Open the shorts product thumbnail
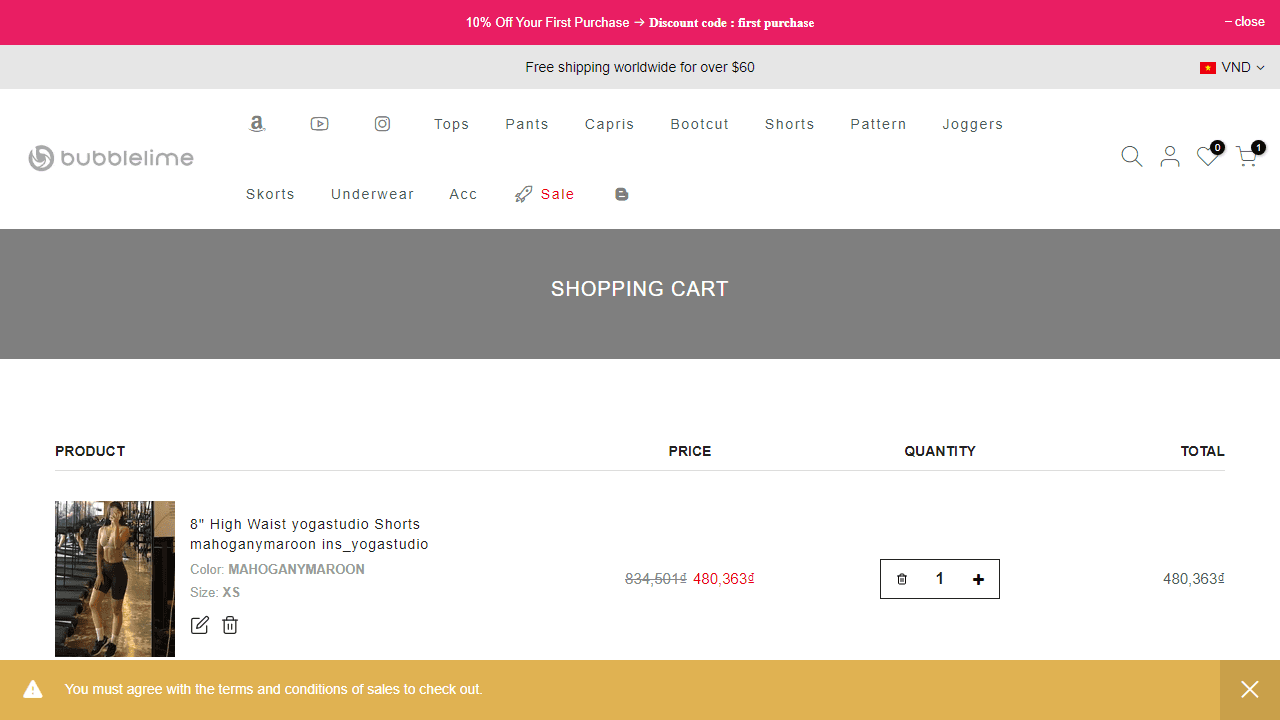Viewport: 1280px width, 720px height. (115, 579)
